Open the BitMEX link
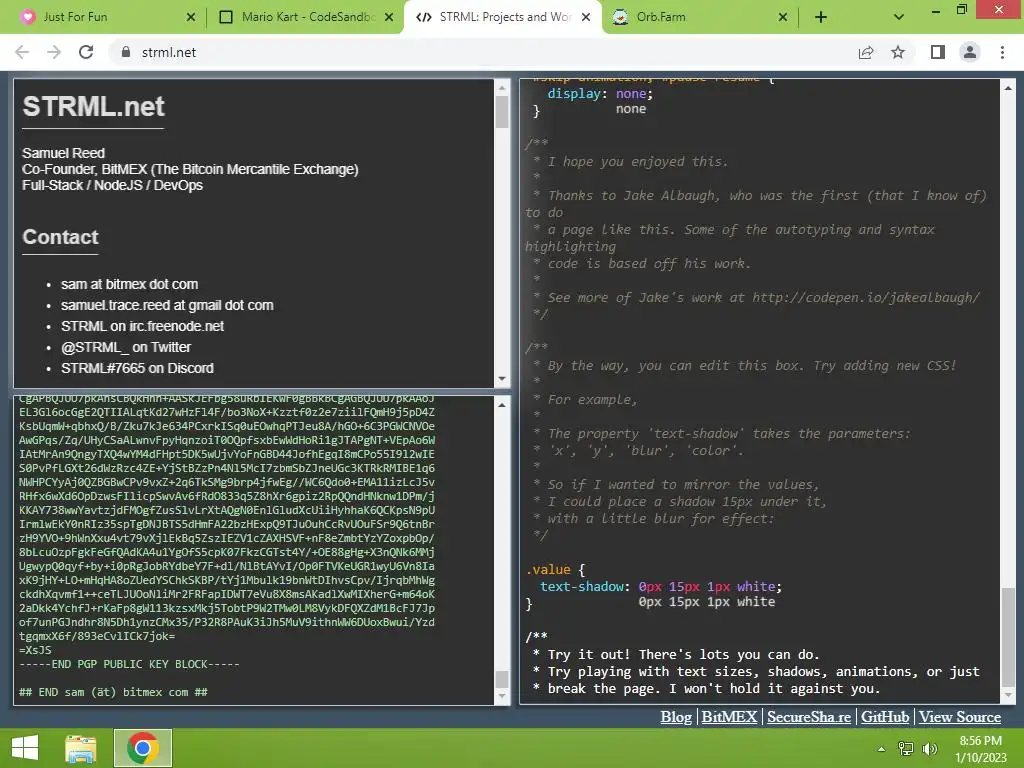Image resolution: width=1024 pixels, height=768 pixels. click(x=729, y=716)
